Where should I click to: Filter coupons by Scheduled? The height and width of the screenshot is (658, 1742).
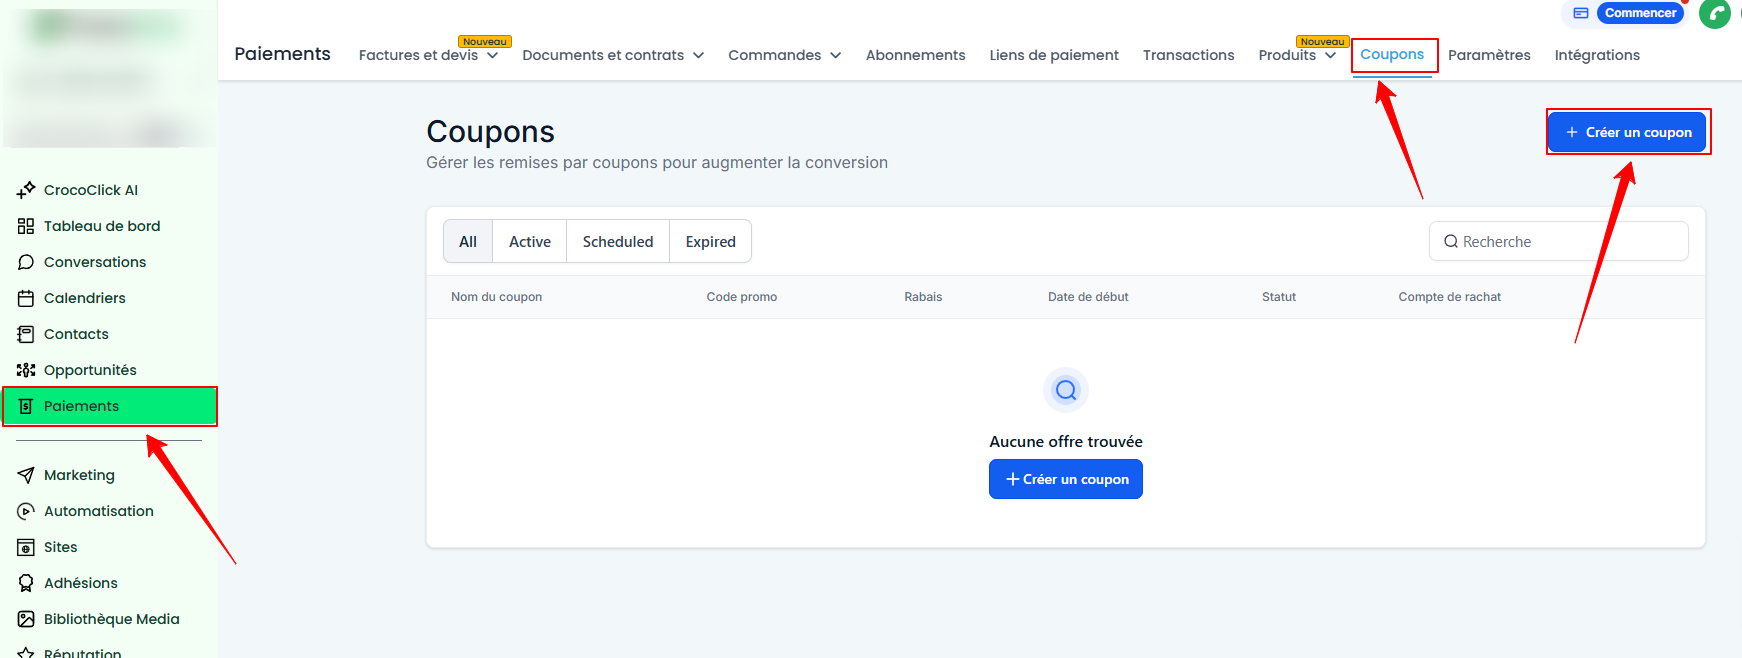pos(618,242)
